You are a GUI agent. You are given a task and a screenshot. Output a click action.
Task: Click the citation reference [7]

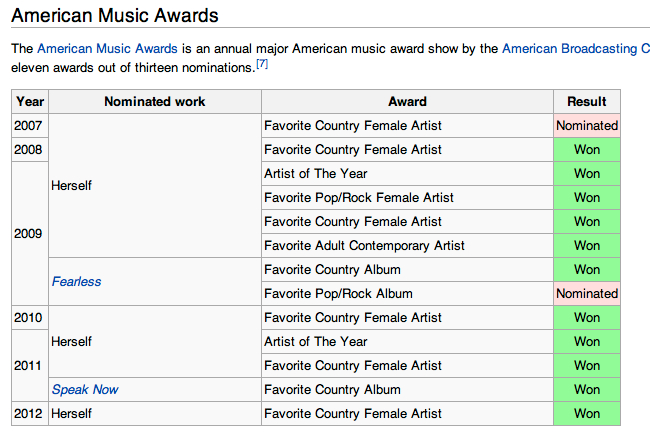point(262,64)
